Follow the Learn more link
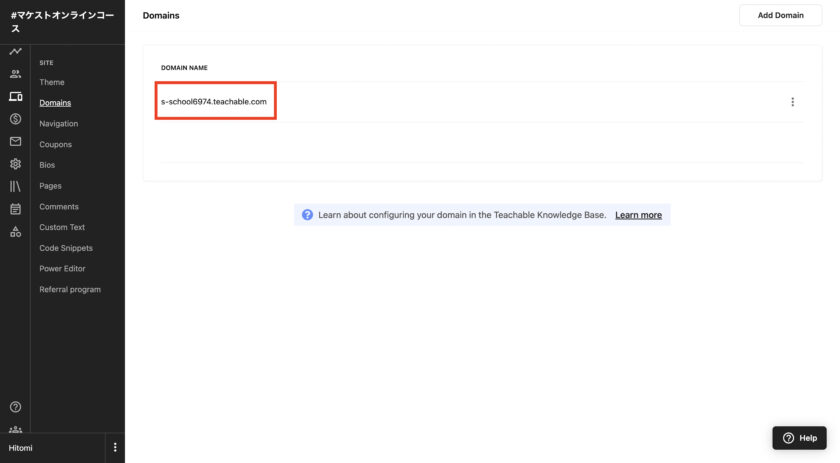The height and width of the screenshot is (463, 840). point(638,215)
